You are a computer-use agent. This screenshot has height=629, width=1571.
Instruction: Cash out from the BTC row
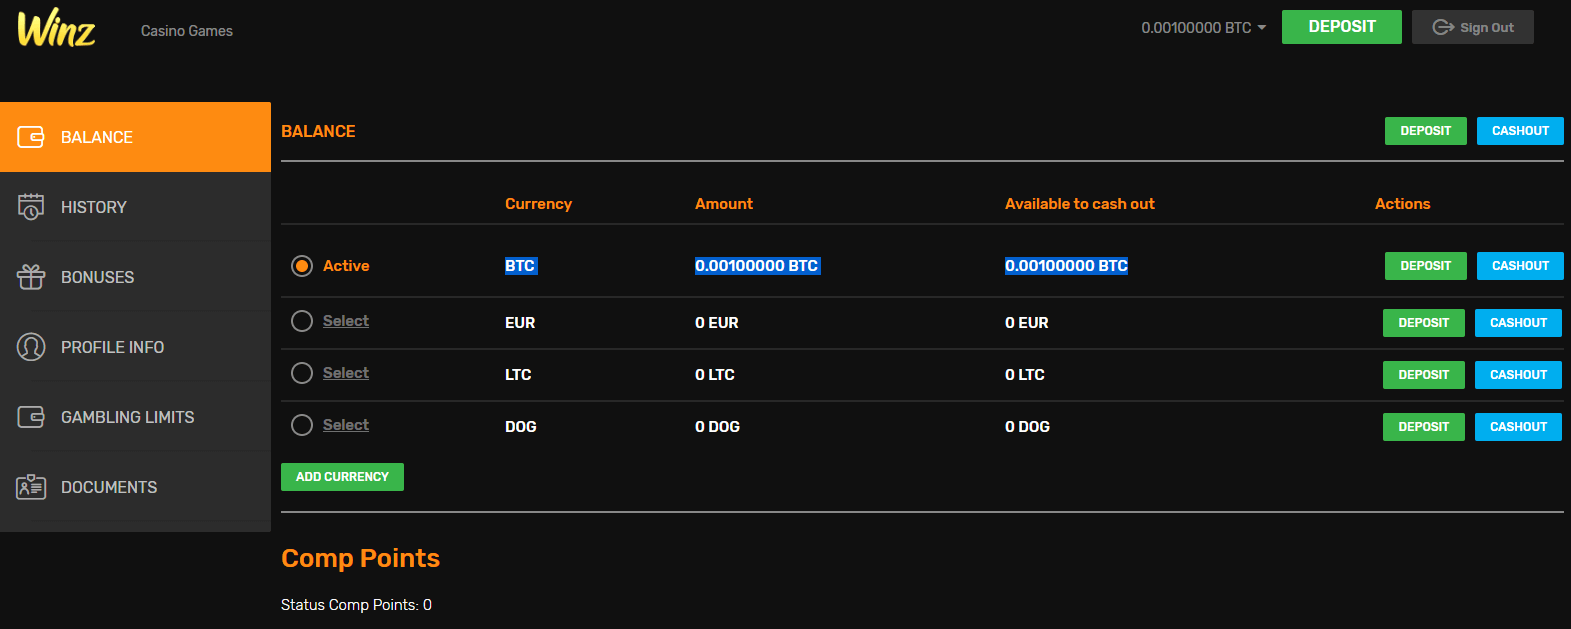point(1520,266)
